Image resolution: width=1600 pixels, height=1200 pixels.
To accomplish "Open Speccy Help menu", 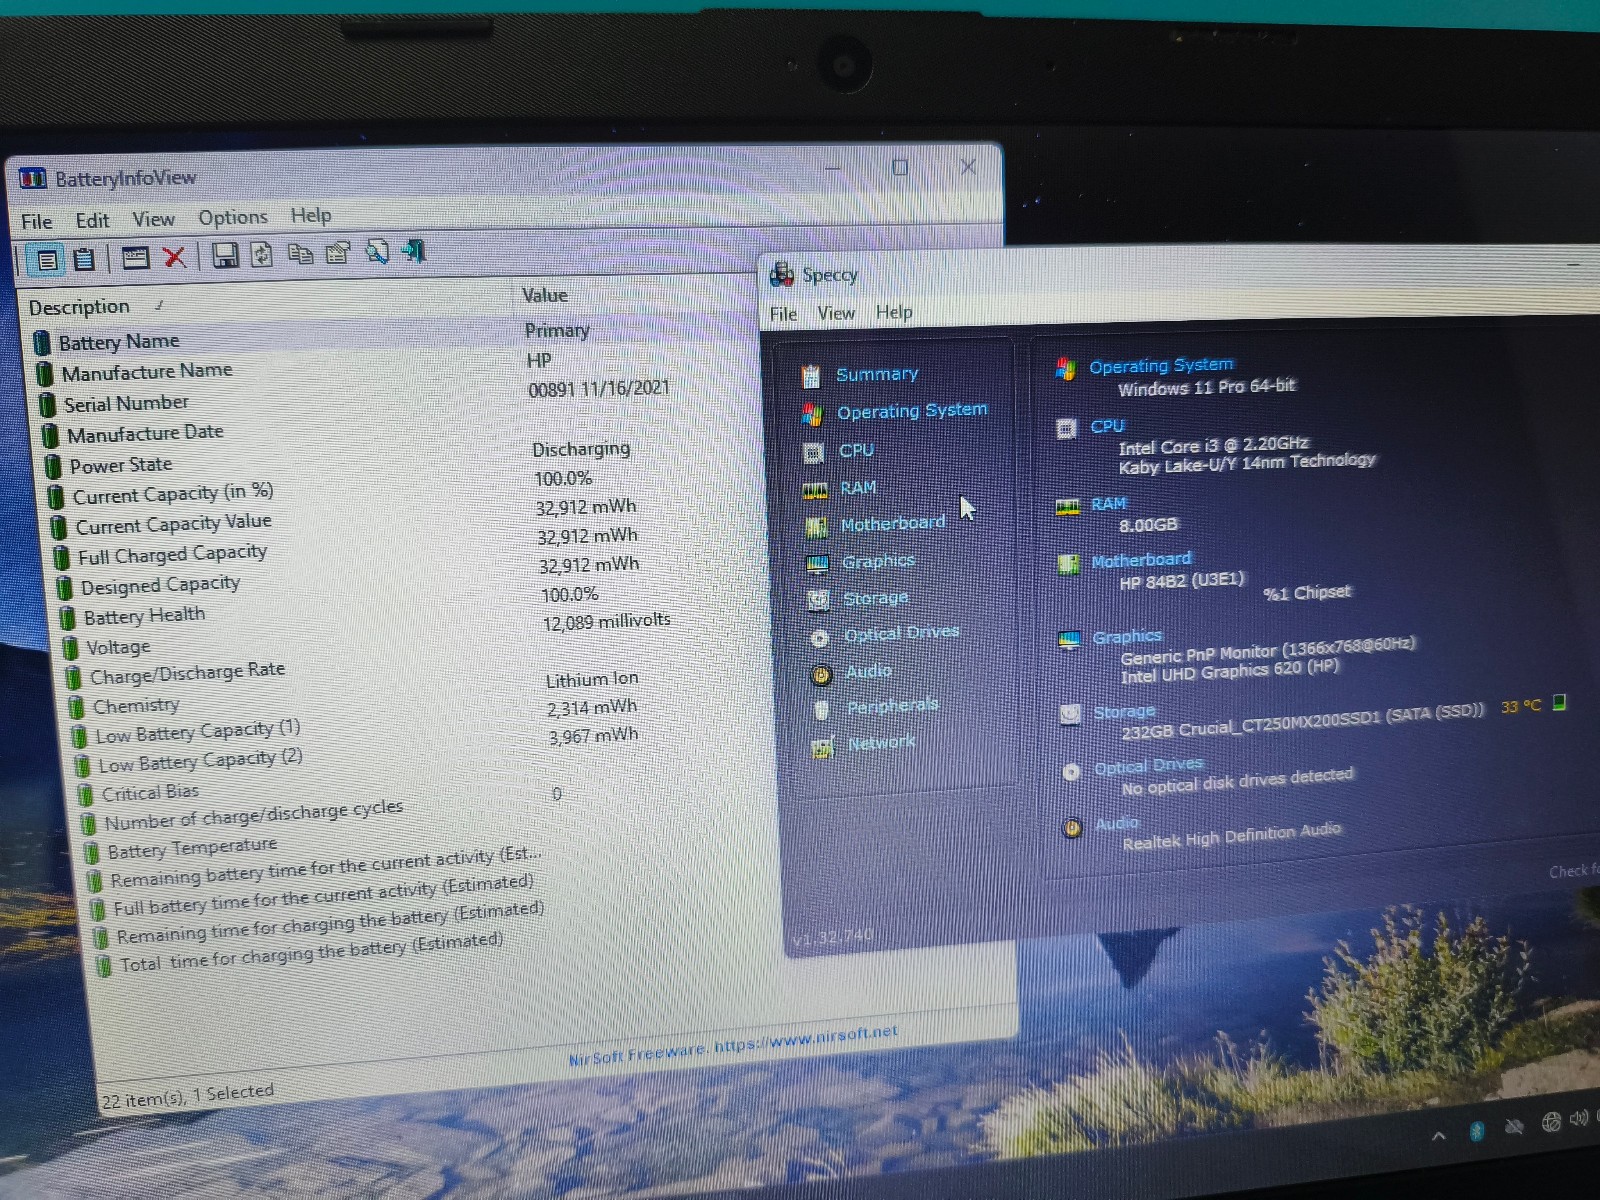I will tap(894, 312).
